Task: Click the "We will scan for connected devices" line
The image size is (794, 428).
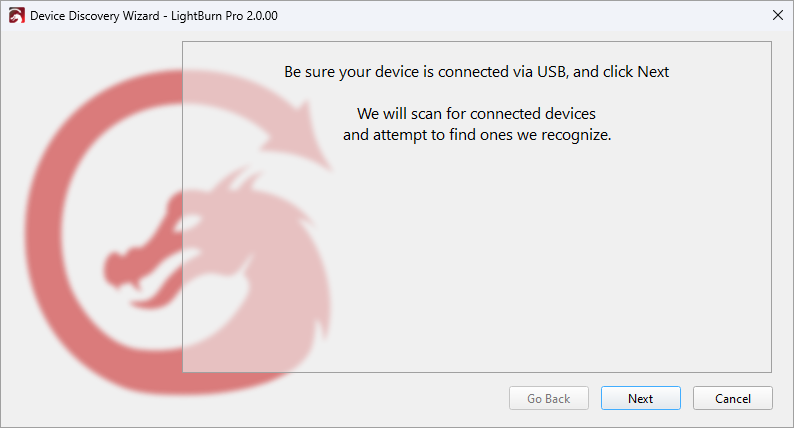Action: [x=476, y=113]
